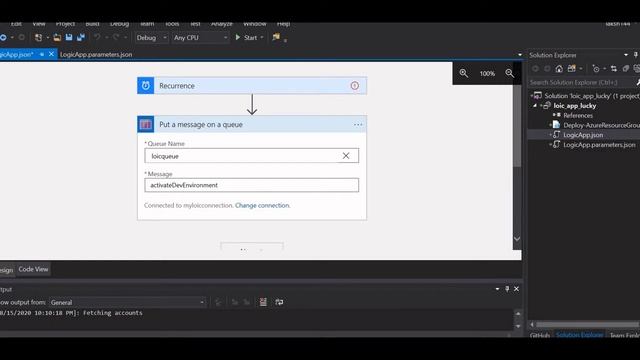The width and height of the screenshot is (640, 360).
Task: Click the Solution Explorer horizontal scrollbar thumb
Action: point(588,324)
